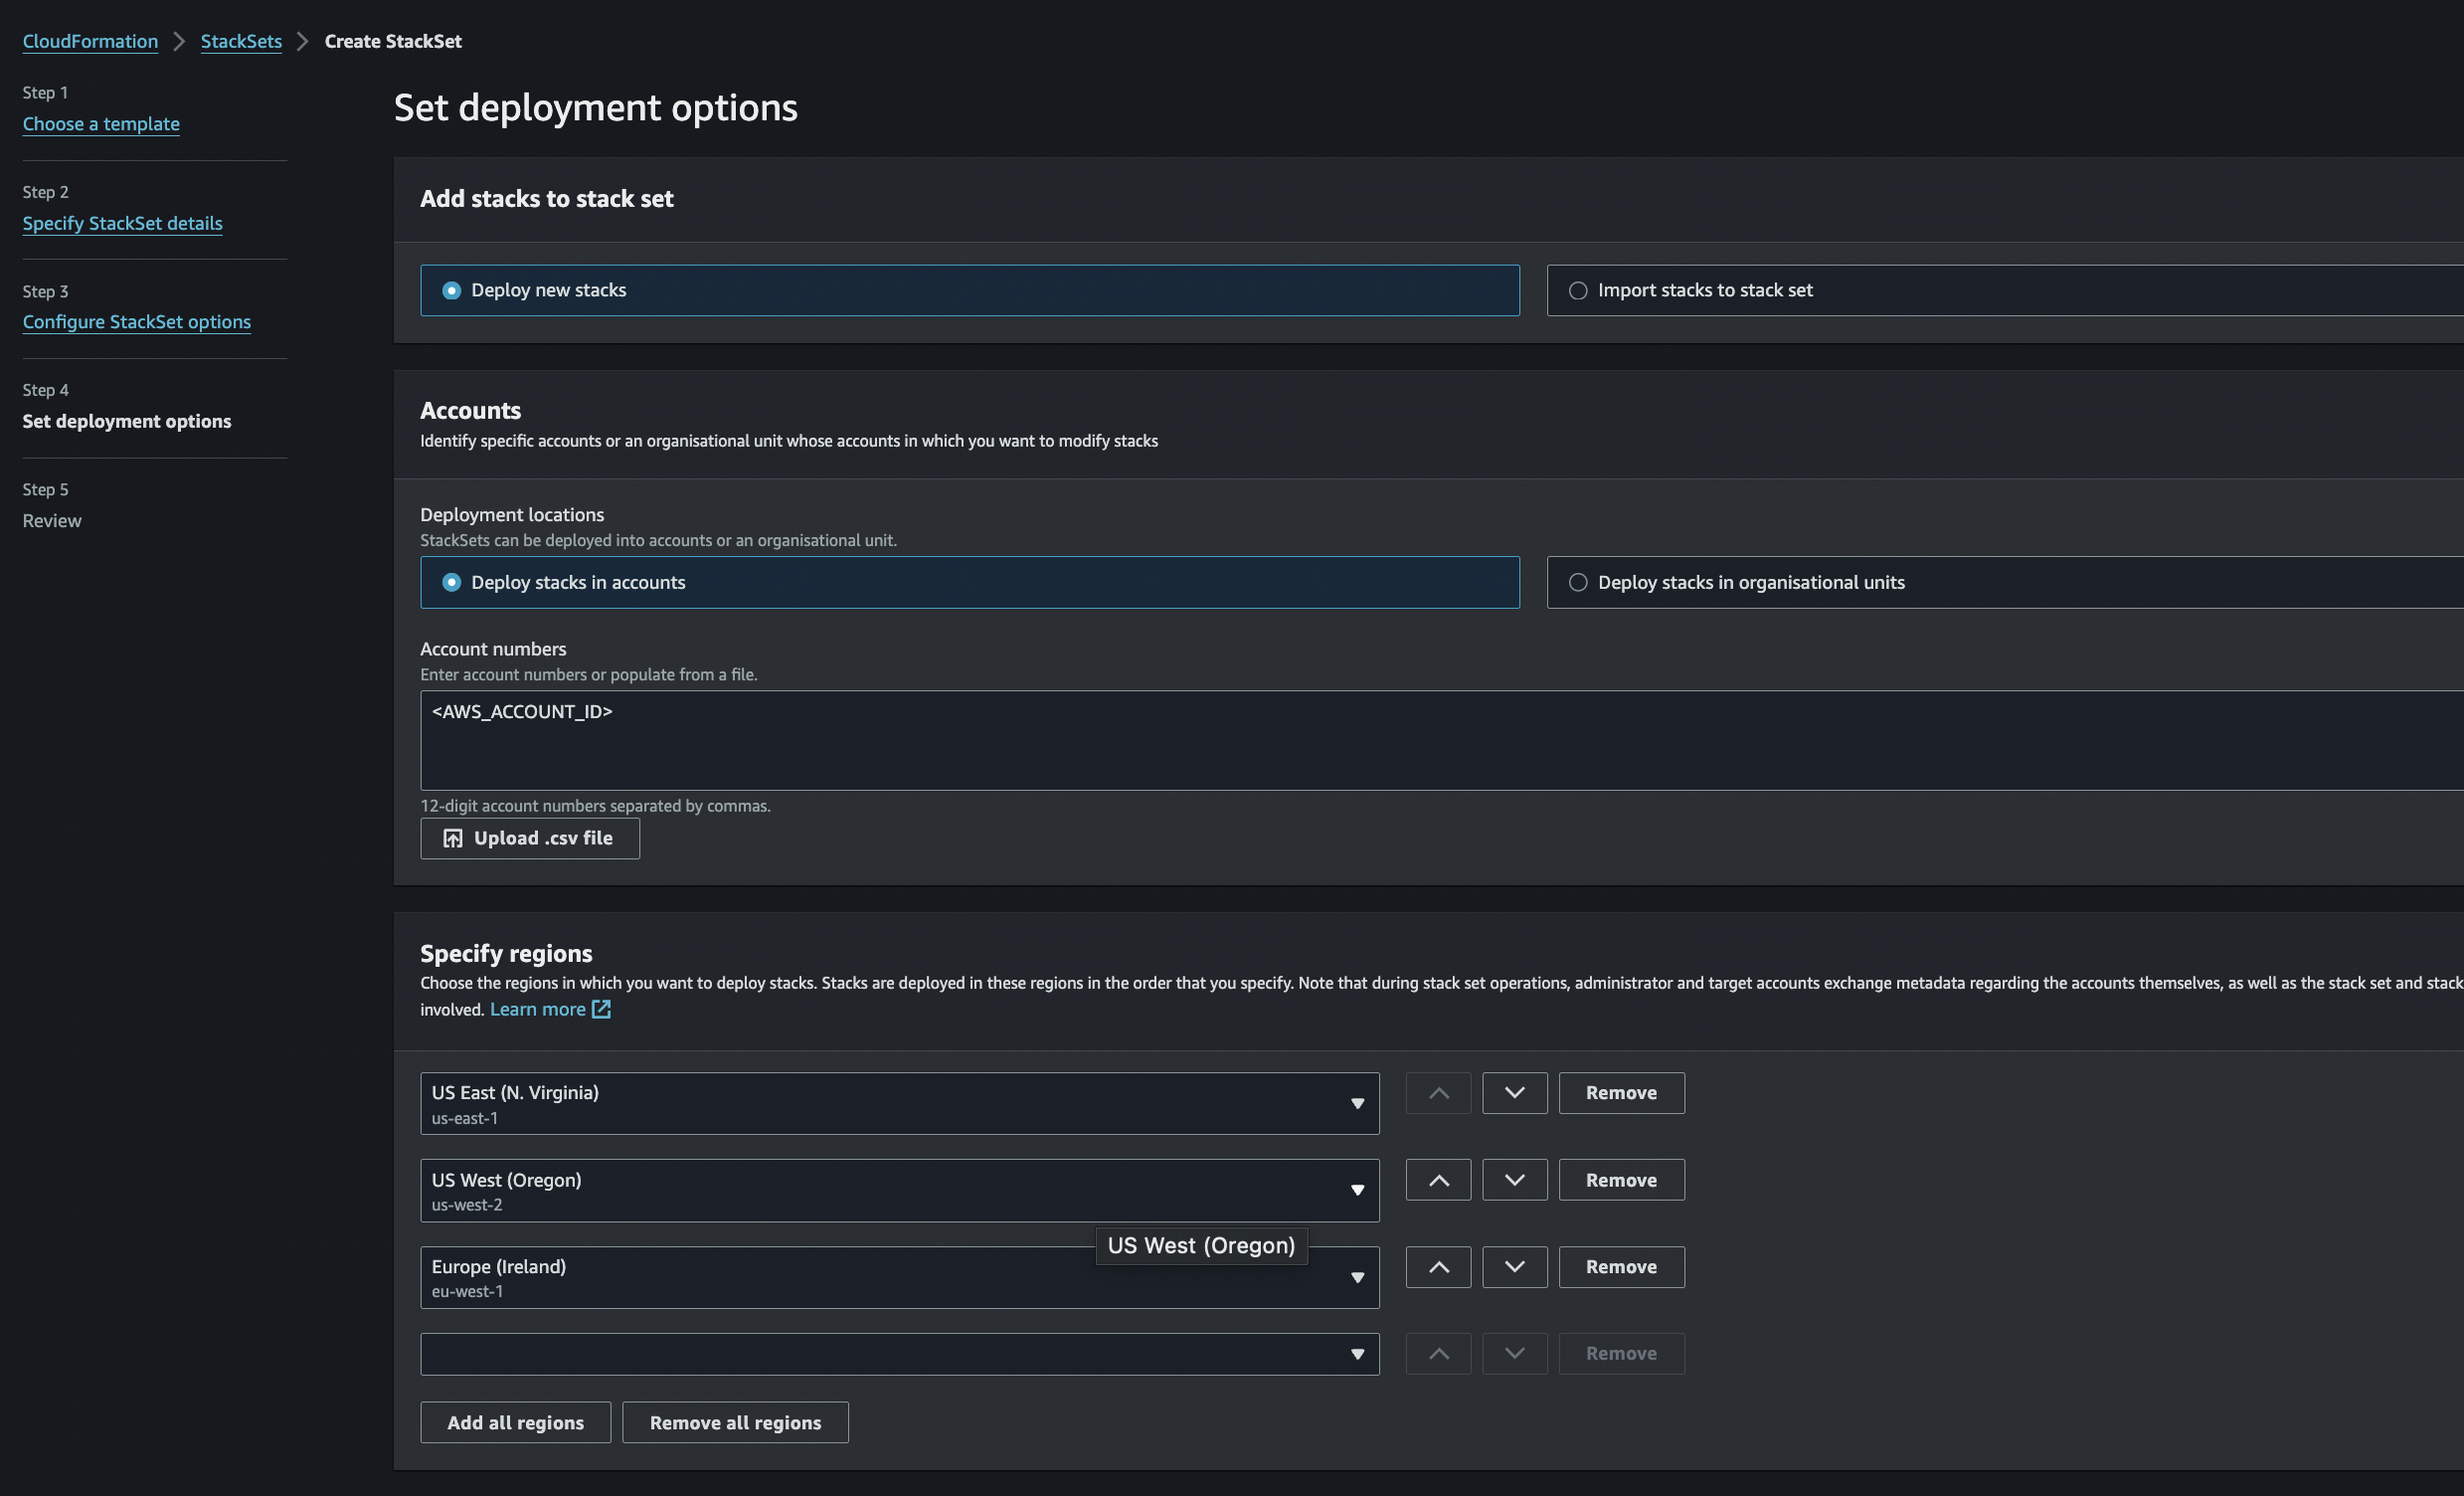2464x1496 pixels.
Task: Open the Europe (Ireland) region dropdown
Action: (x=899, y=1277)
